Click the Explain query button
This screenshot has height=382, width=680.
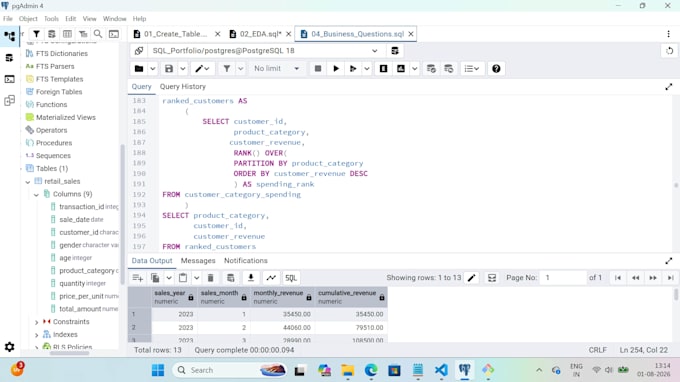(x=383, y=69)
